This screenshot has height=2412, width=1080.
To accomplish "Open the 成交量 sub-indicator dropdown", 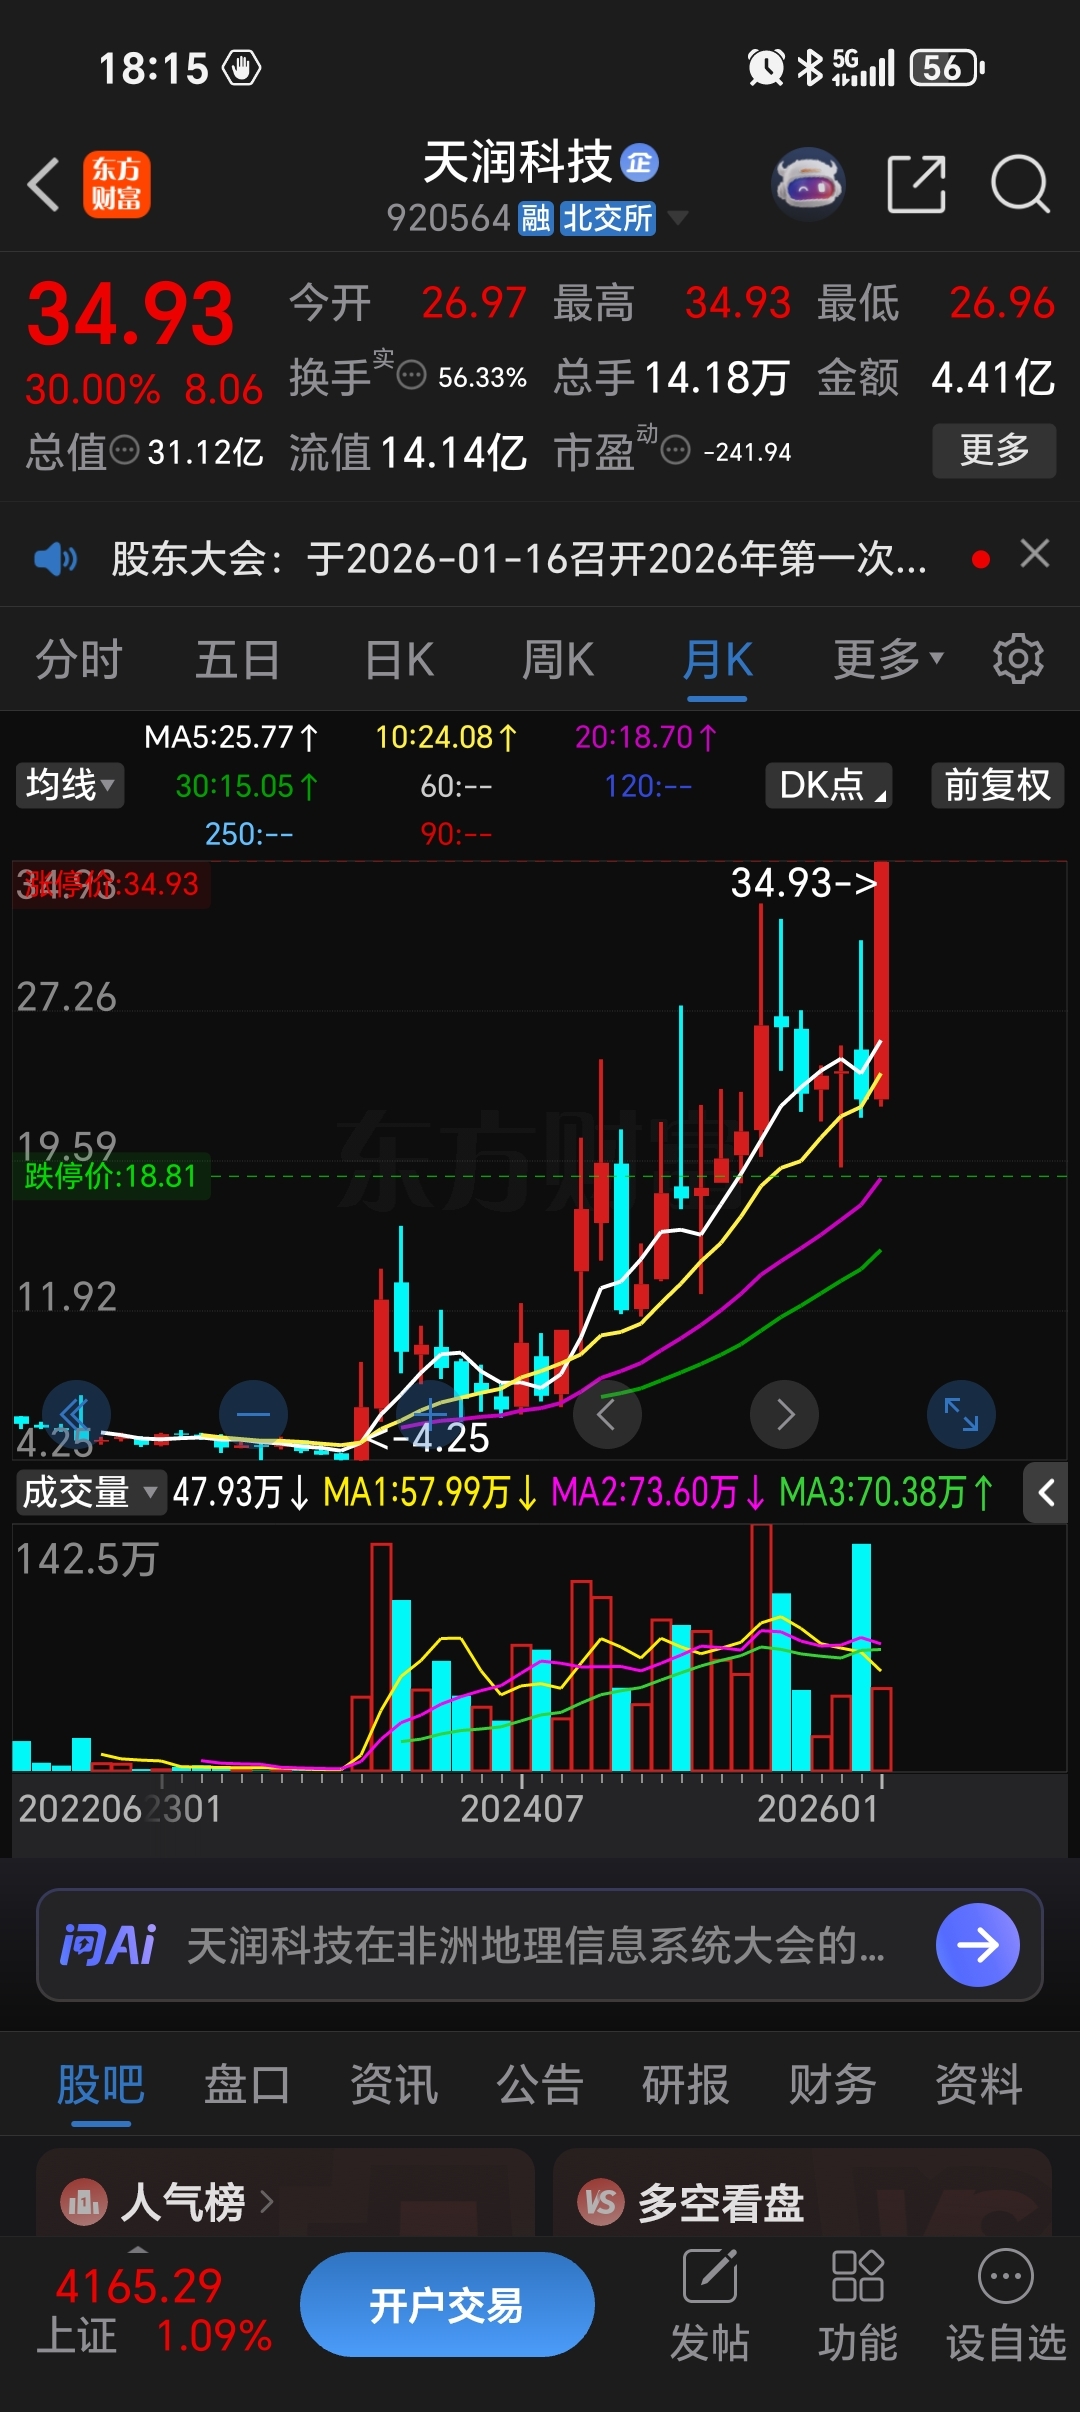I will pyautogui.click(x=90, y=1492).
